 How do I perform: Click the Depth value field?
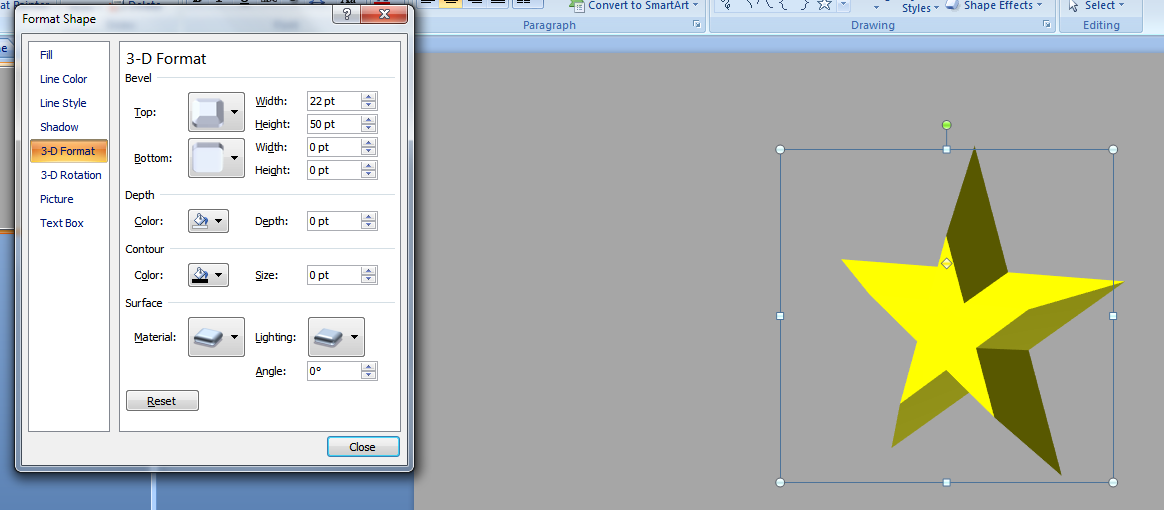point(334,221)
